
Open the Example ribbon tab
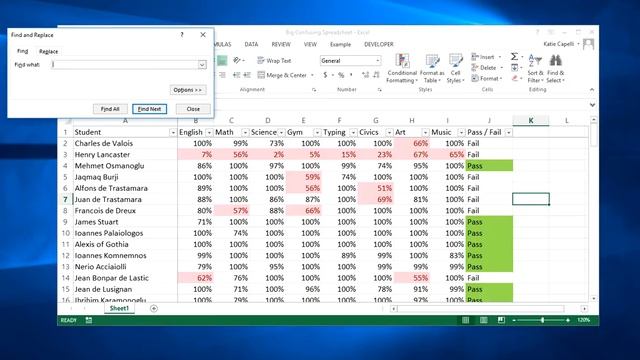pyautogui.click(x=340, y=44)
